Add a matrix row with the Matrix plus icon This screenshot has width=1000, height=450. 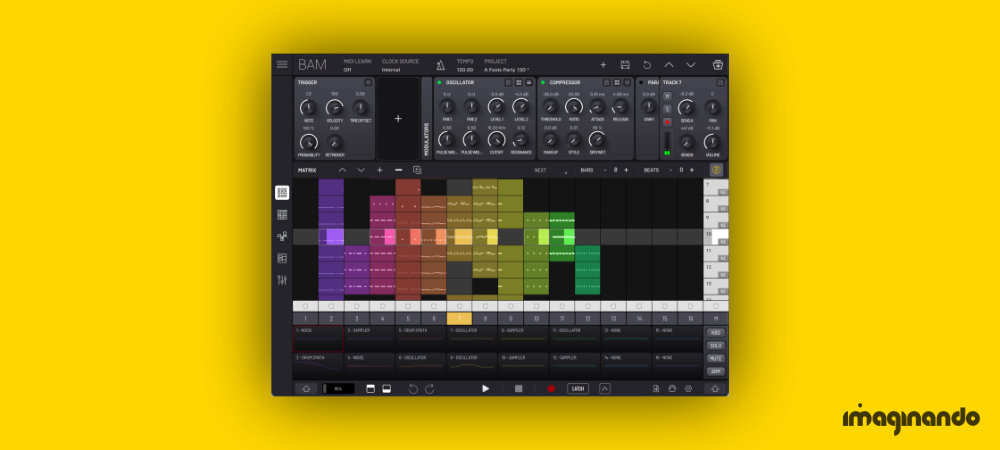379,170
